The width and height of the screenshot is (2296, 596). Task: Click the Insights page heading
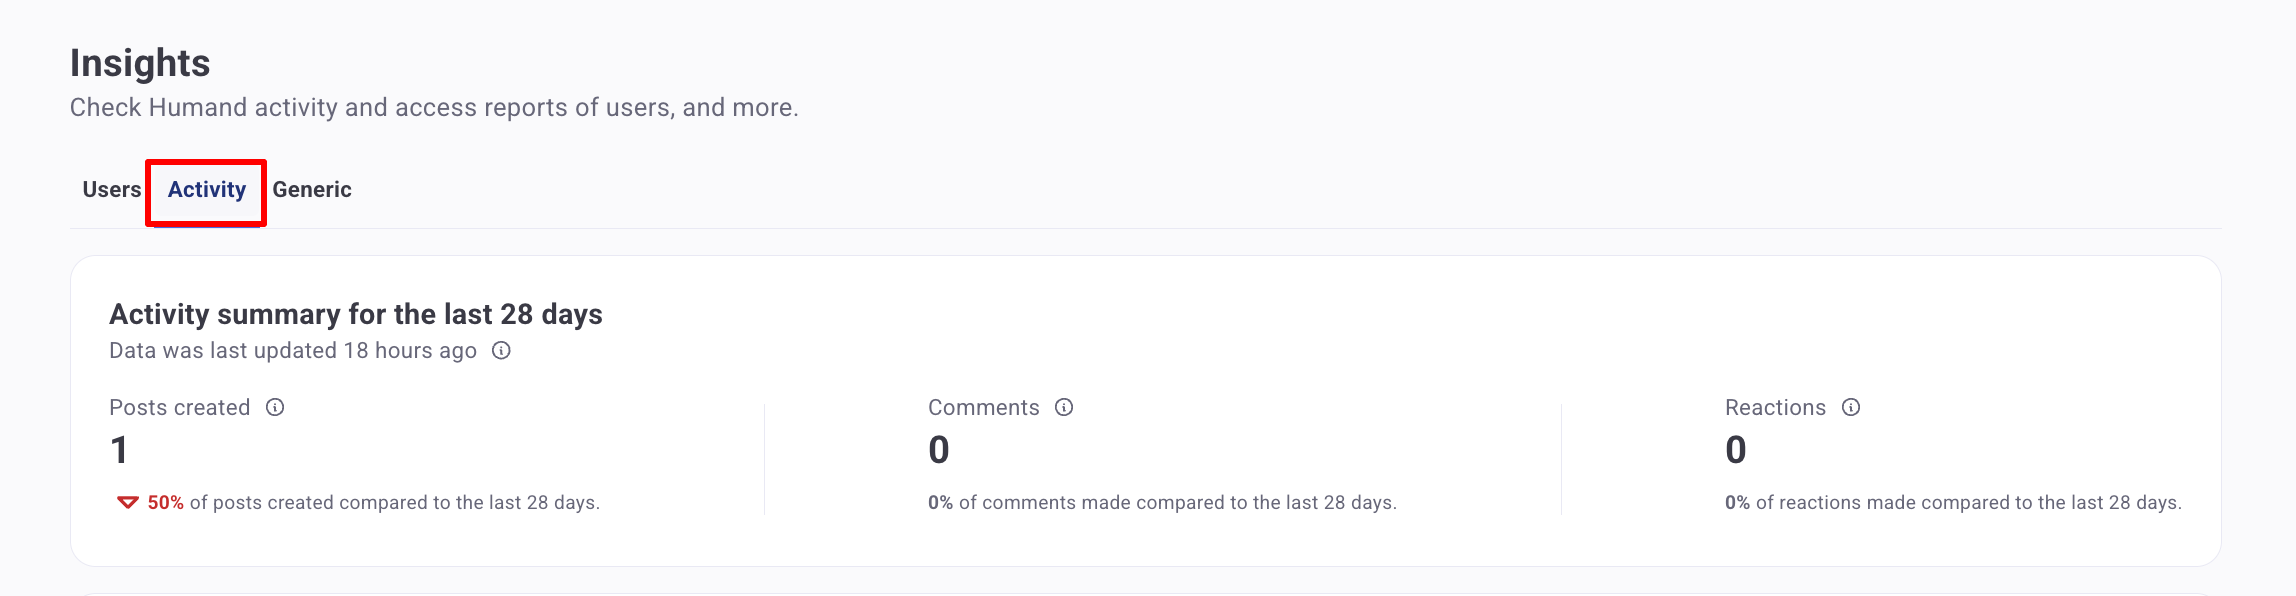(140, 63)
